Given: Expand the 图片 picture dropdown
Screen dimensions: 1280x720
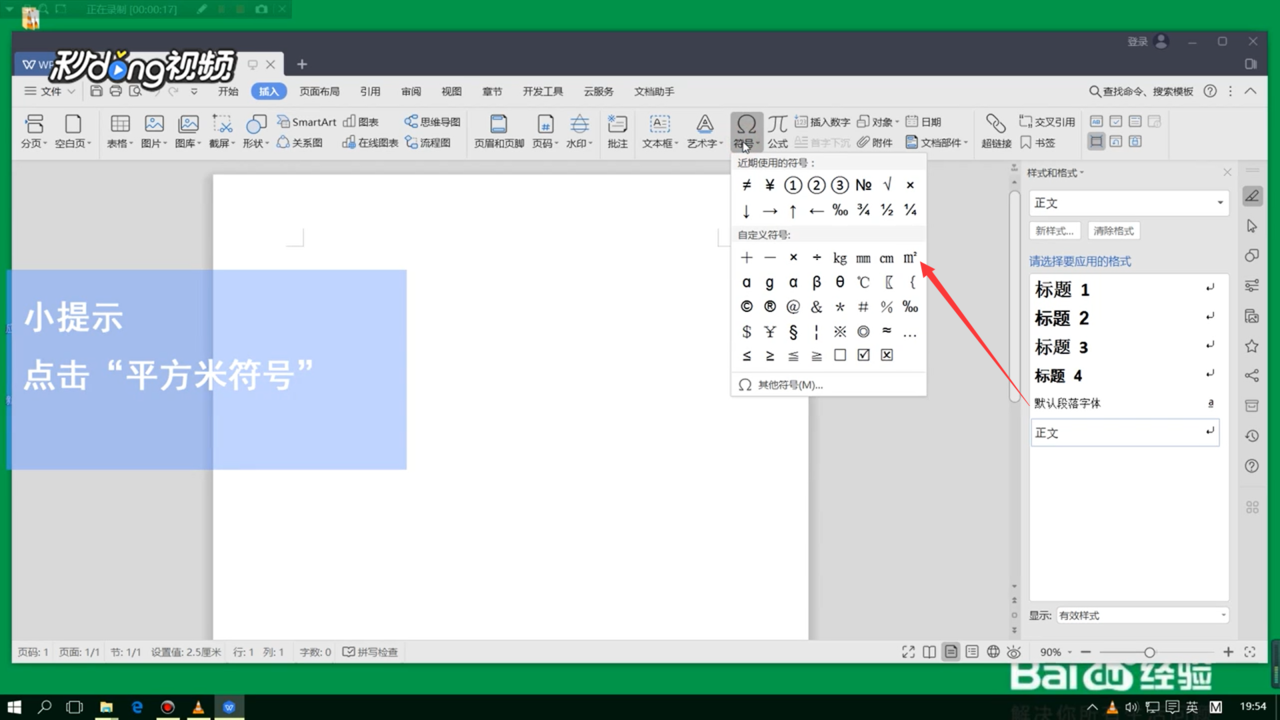Looking at the screenshot, I should [154, 143].
